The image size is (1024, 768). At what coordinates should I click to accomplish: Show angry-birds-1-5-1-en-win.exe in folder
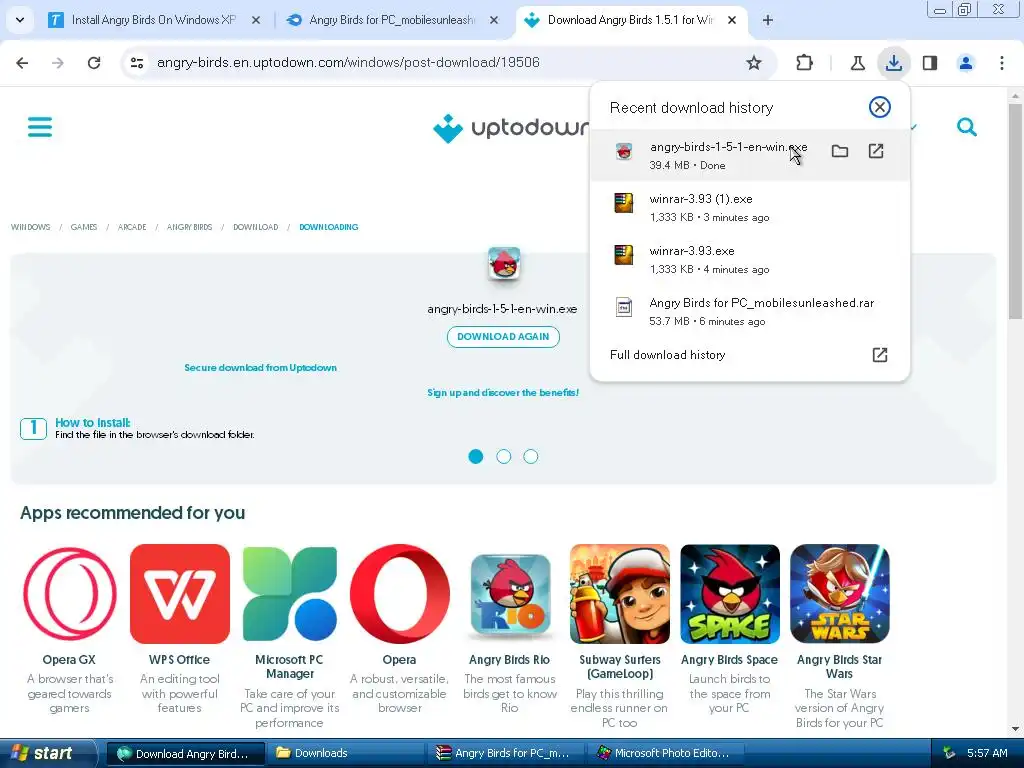[840, 152]
